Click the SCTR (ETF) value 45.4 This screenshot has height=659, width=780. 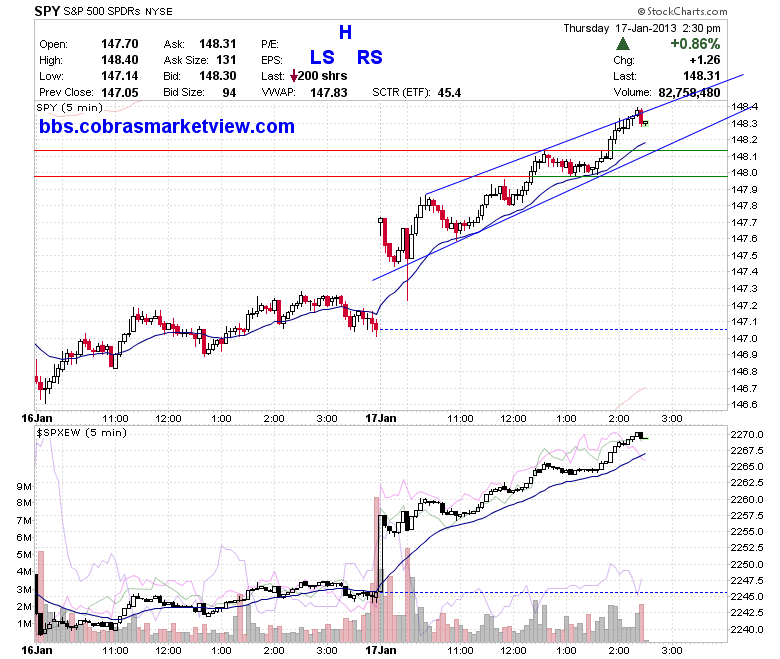[x=449, y=93]
